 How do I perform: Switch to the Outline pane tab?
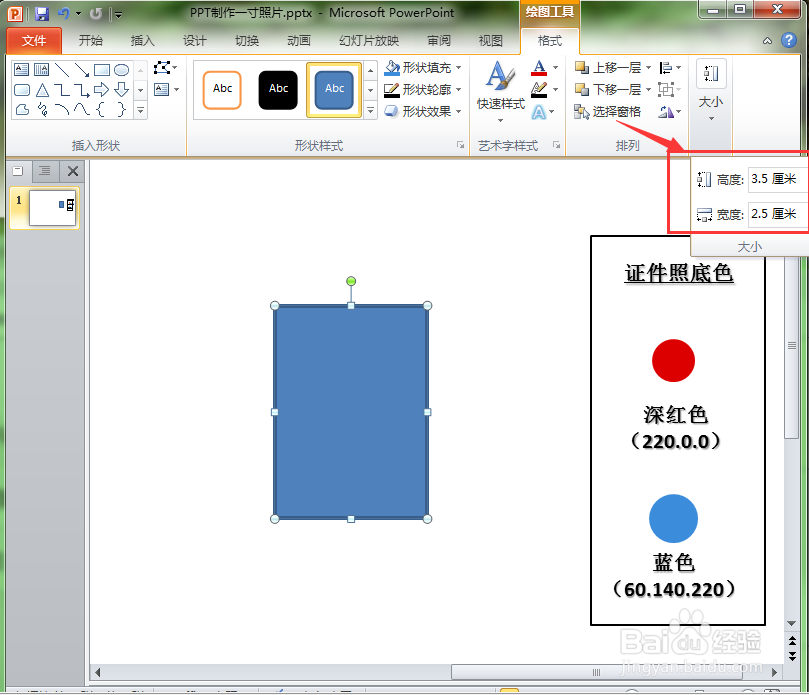coord(45,171)
